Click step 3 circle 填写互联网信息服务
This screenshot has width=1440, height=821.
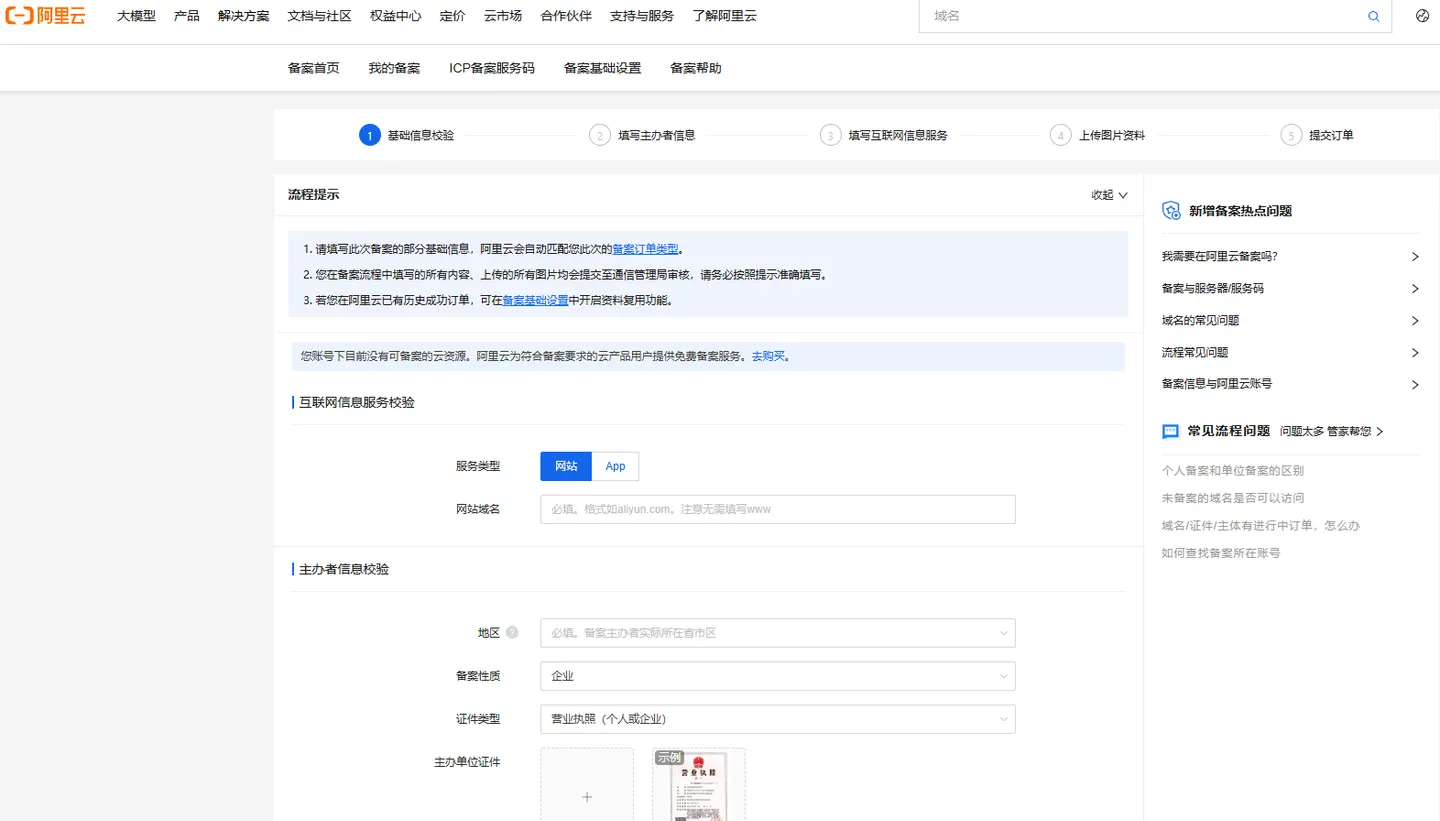(831, 135)
